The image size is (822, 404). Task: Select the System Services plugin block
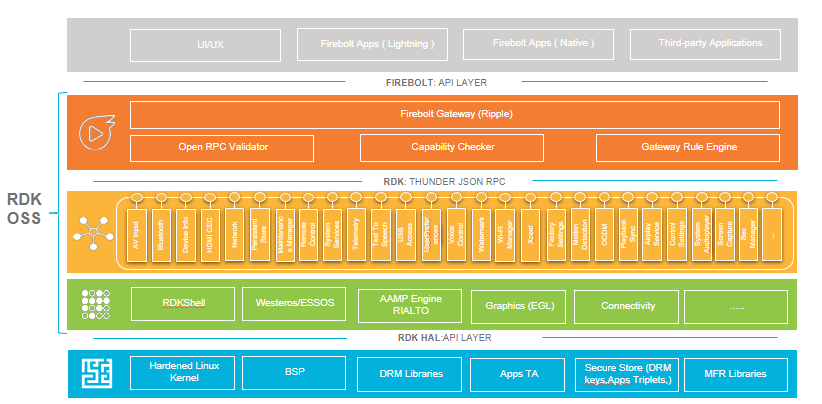click(x=332, y=235)
